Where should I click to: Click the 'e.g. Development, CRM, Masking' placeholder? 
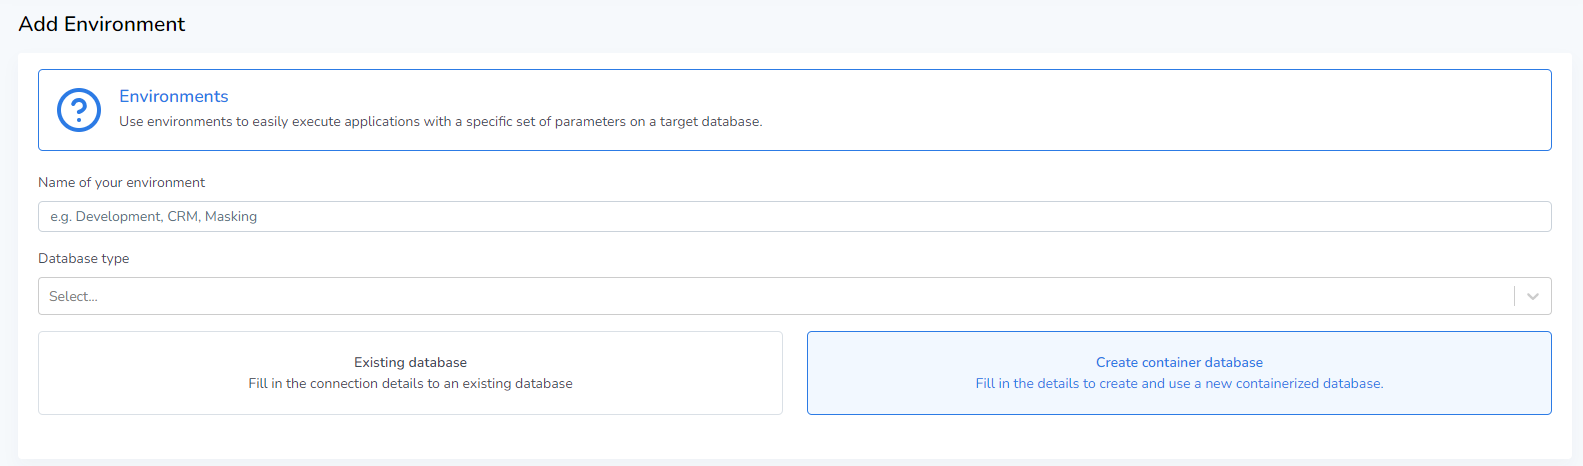154,217
